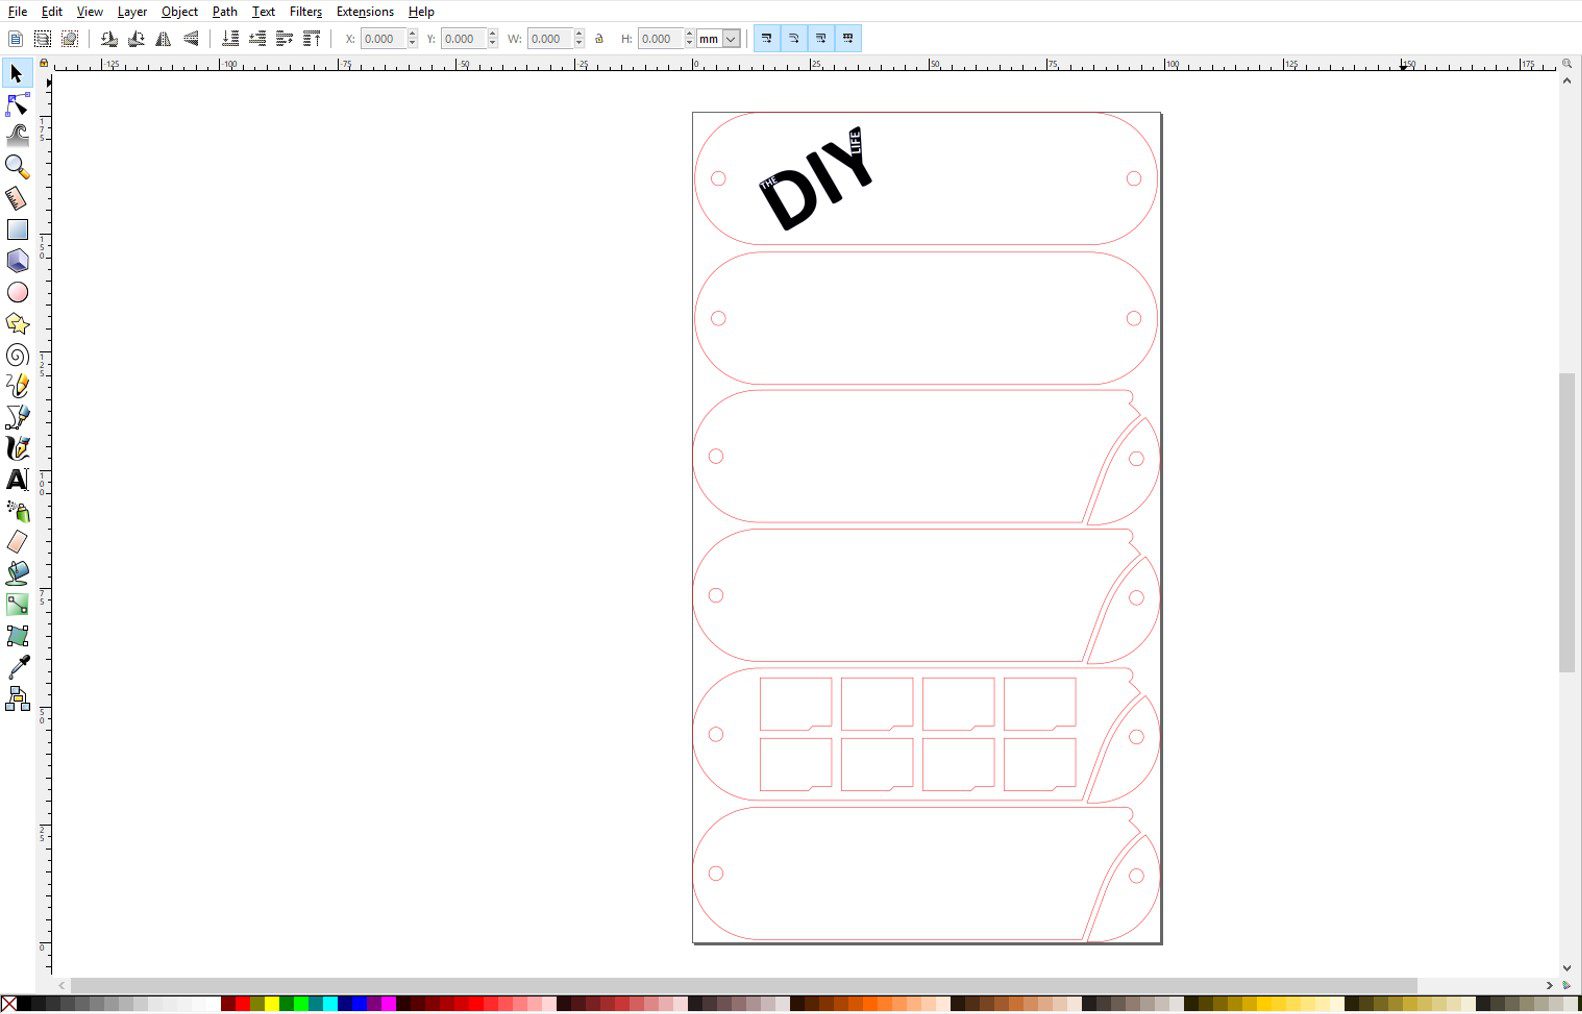Viewport: 1582px width, 1014px height.
Task: Activate the Spiral tool
Action: 17,355
